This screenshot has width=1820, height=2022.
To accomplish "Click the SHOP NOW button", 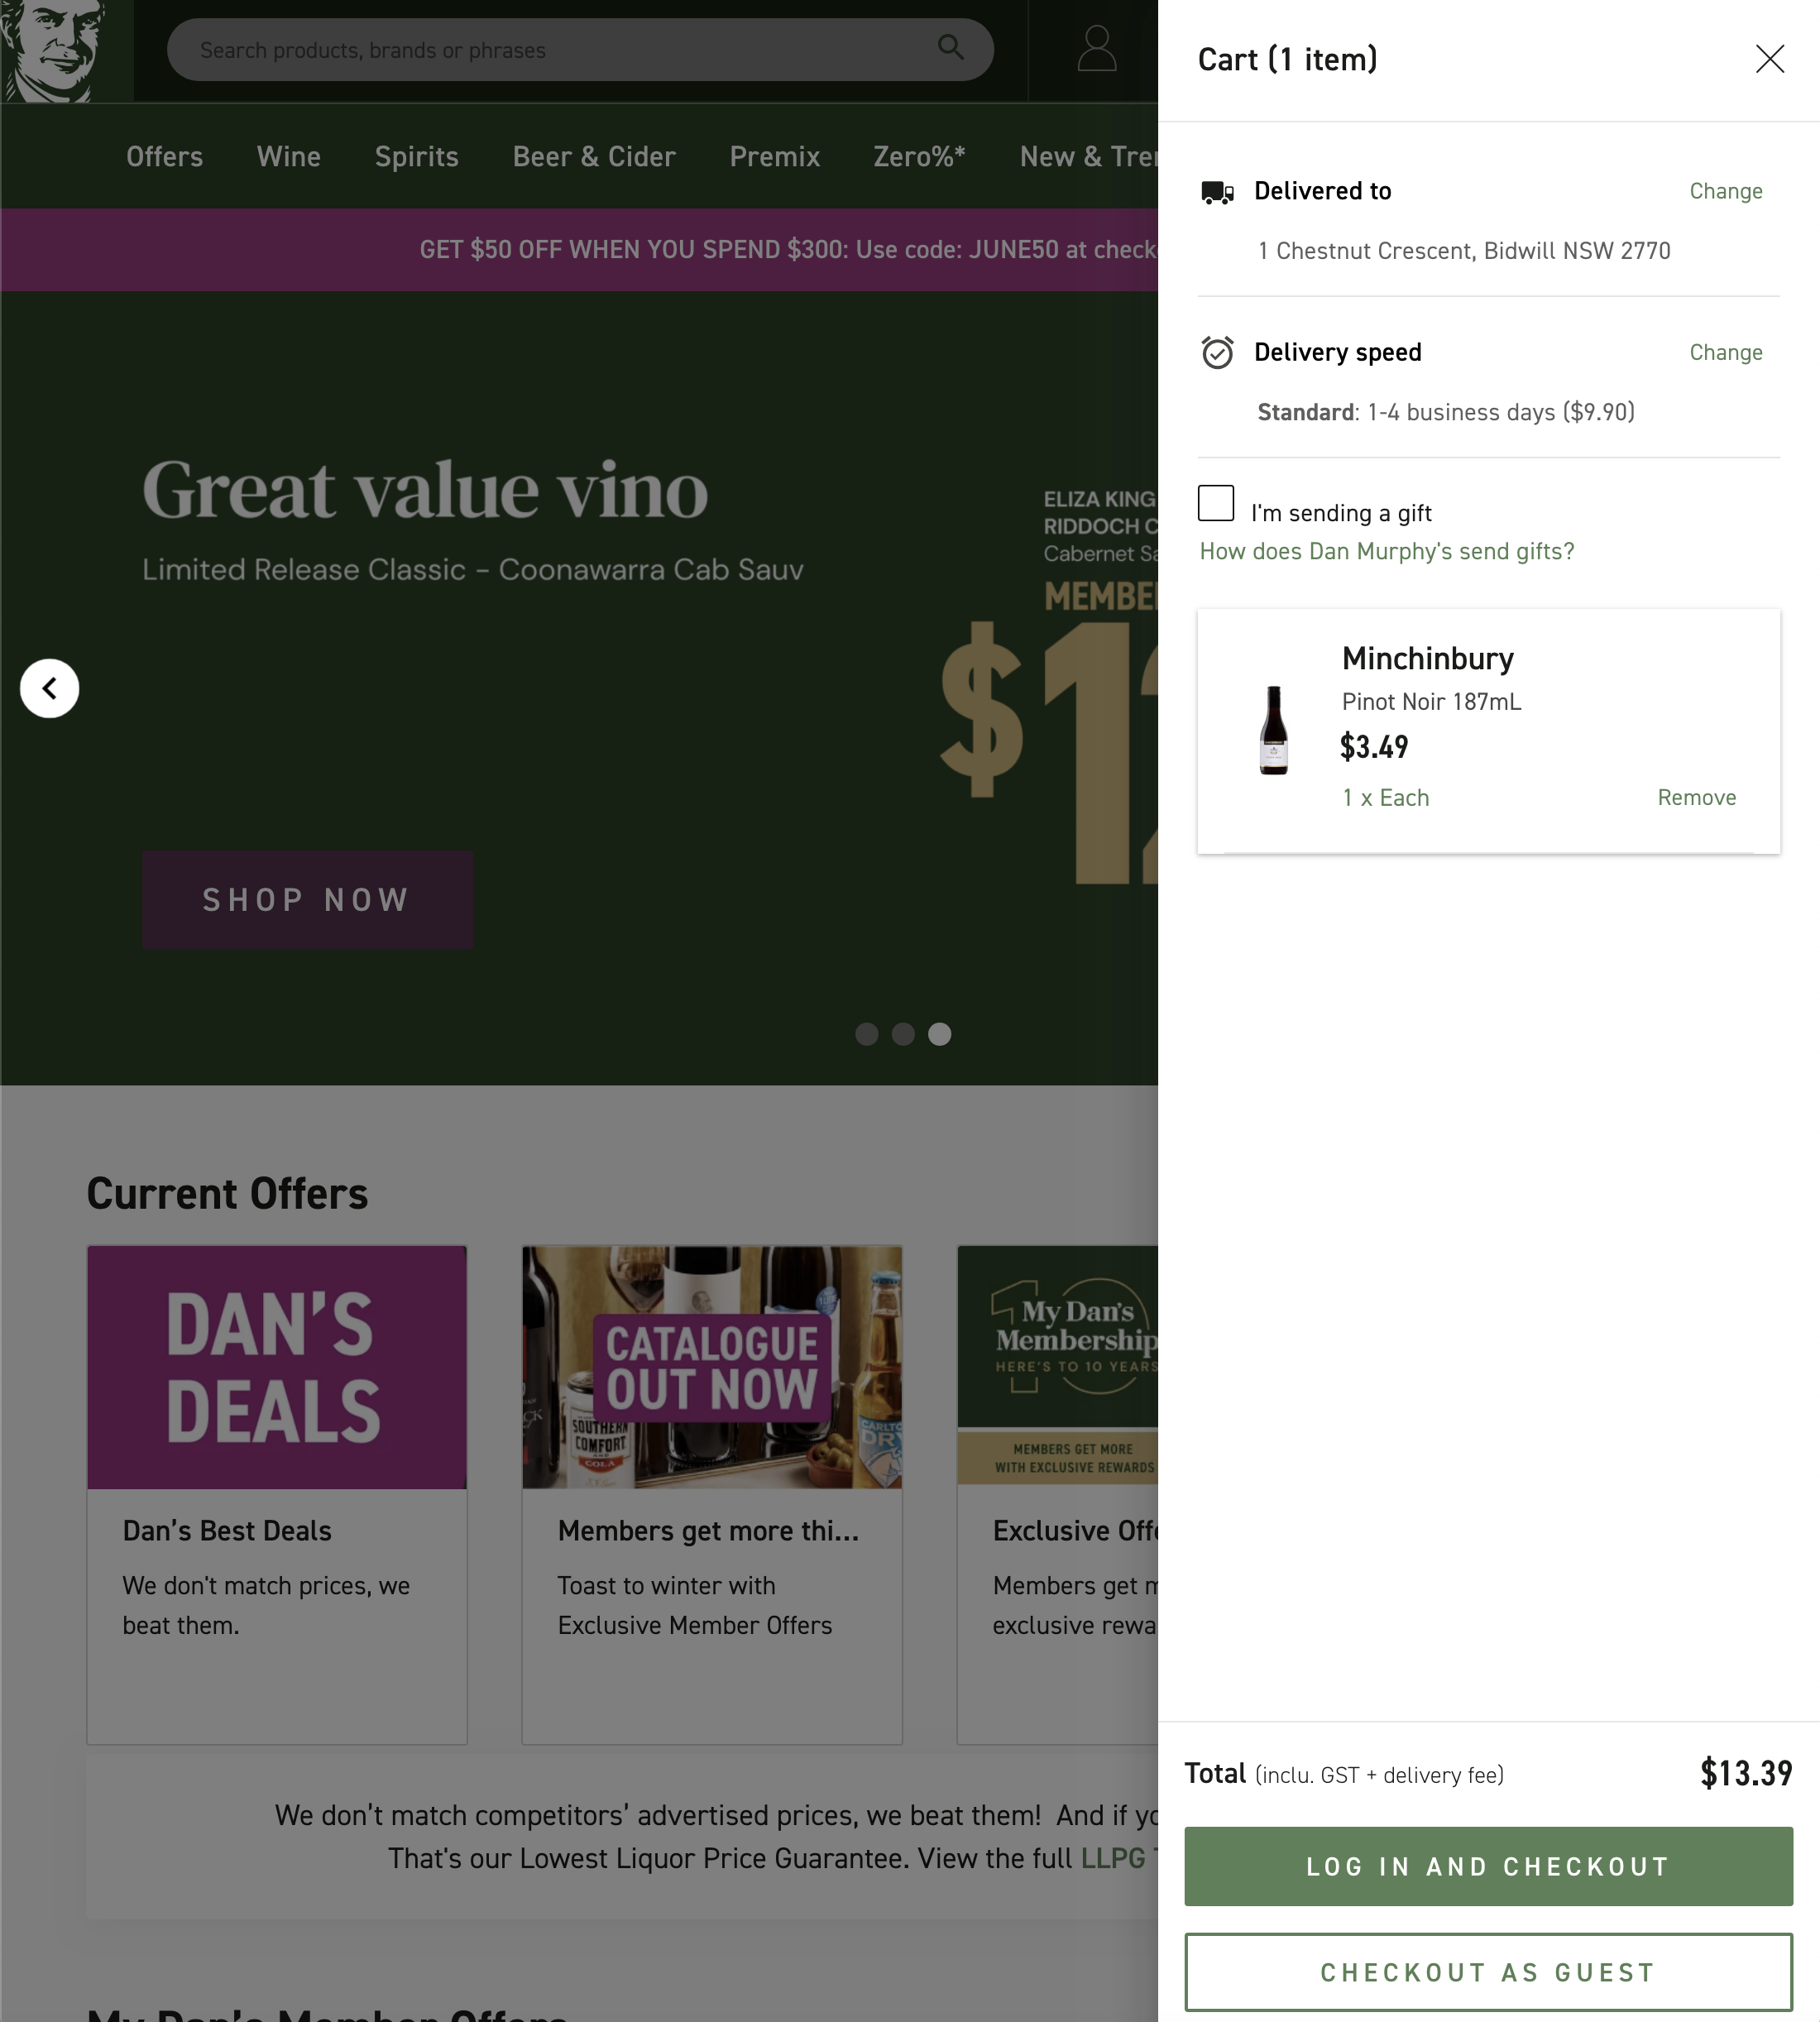I will tap(307, 900).
